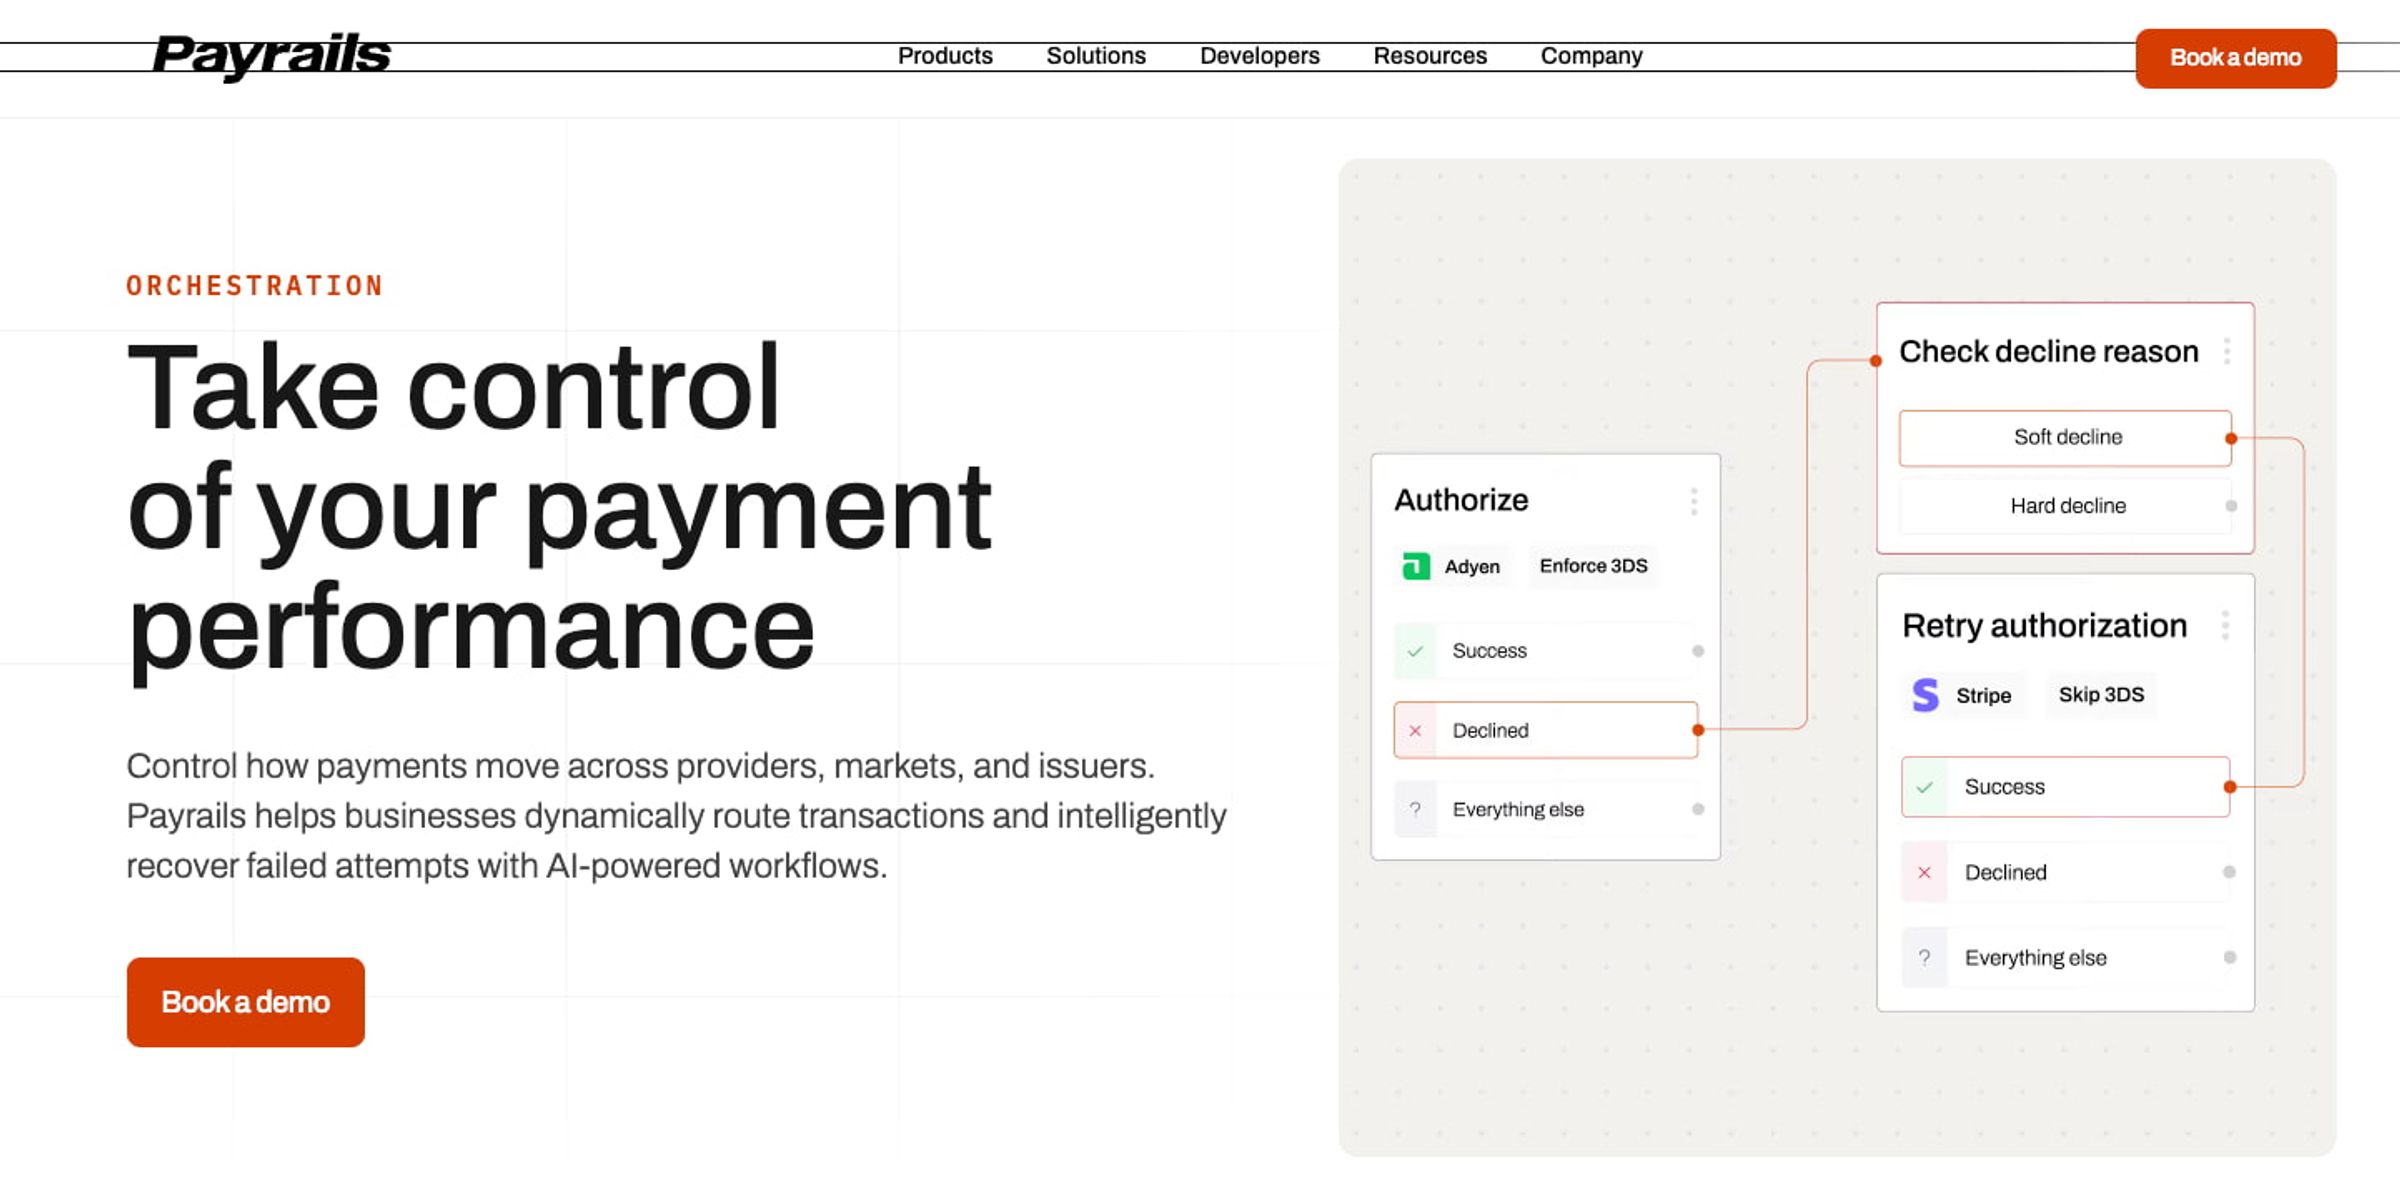Click Book a demo below the hero text

[x=246, y=1002]
